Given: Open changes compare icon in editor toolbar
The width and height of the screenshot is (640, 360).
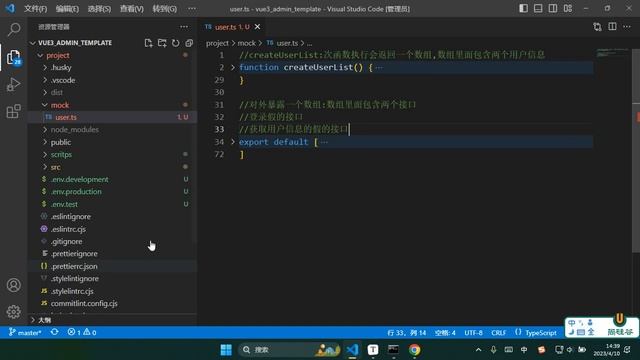Looking at the screenshot, I should pos(598,27).
